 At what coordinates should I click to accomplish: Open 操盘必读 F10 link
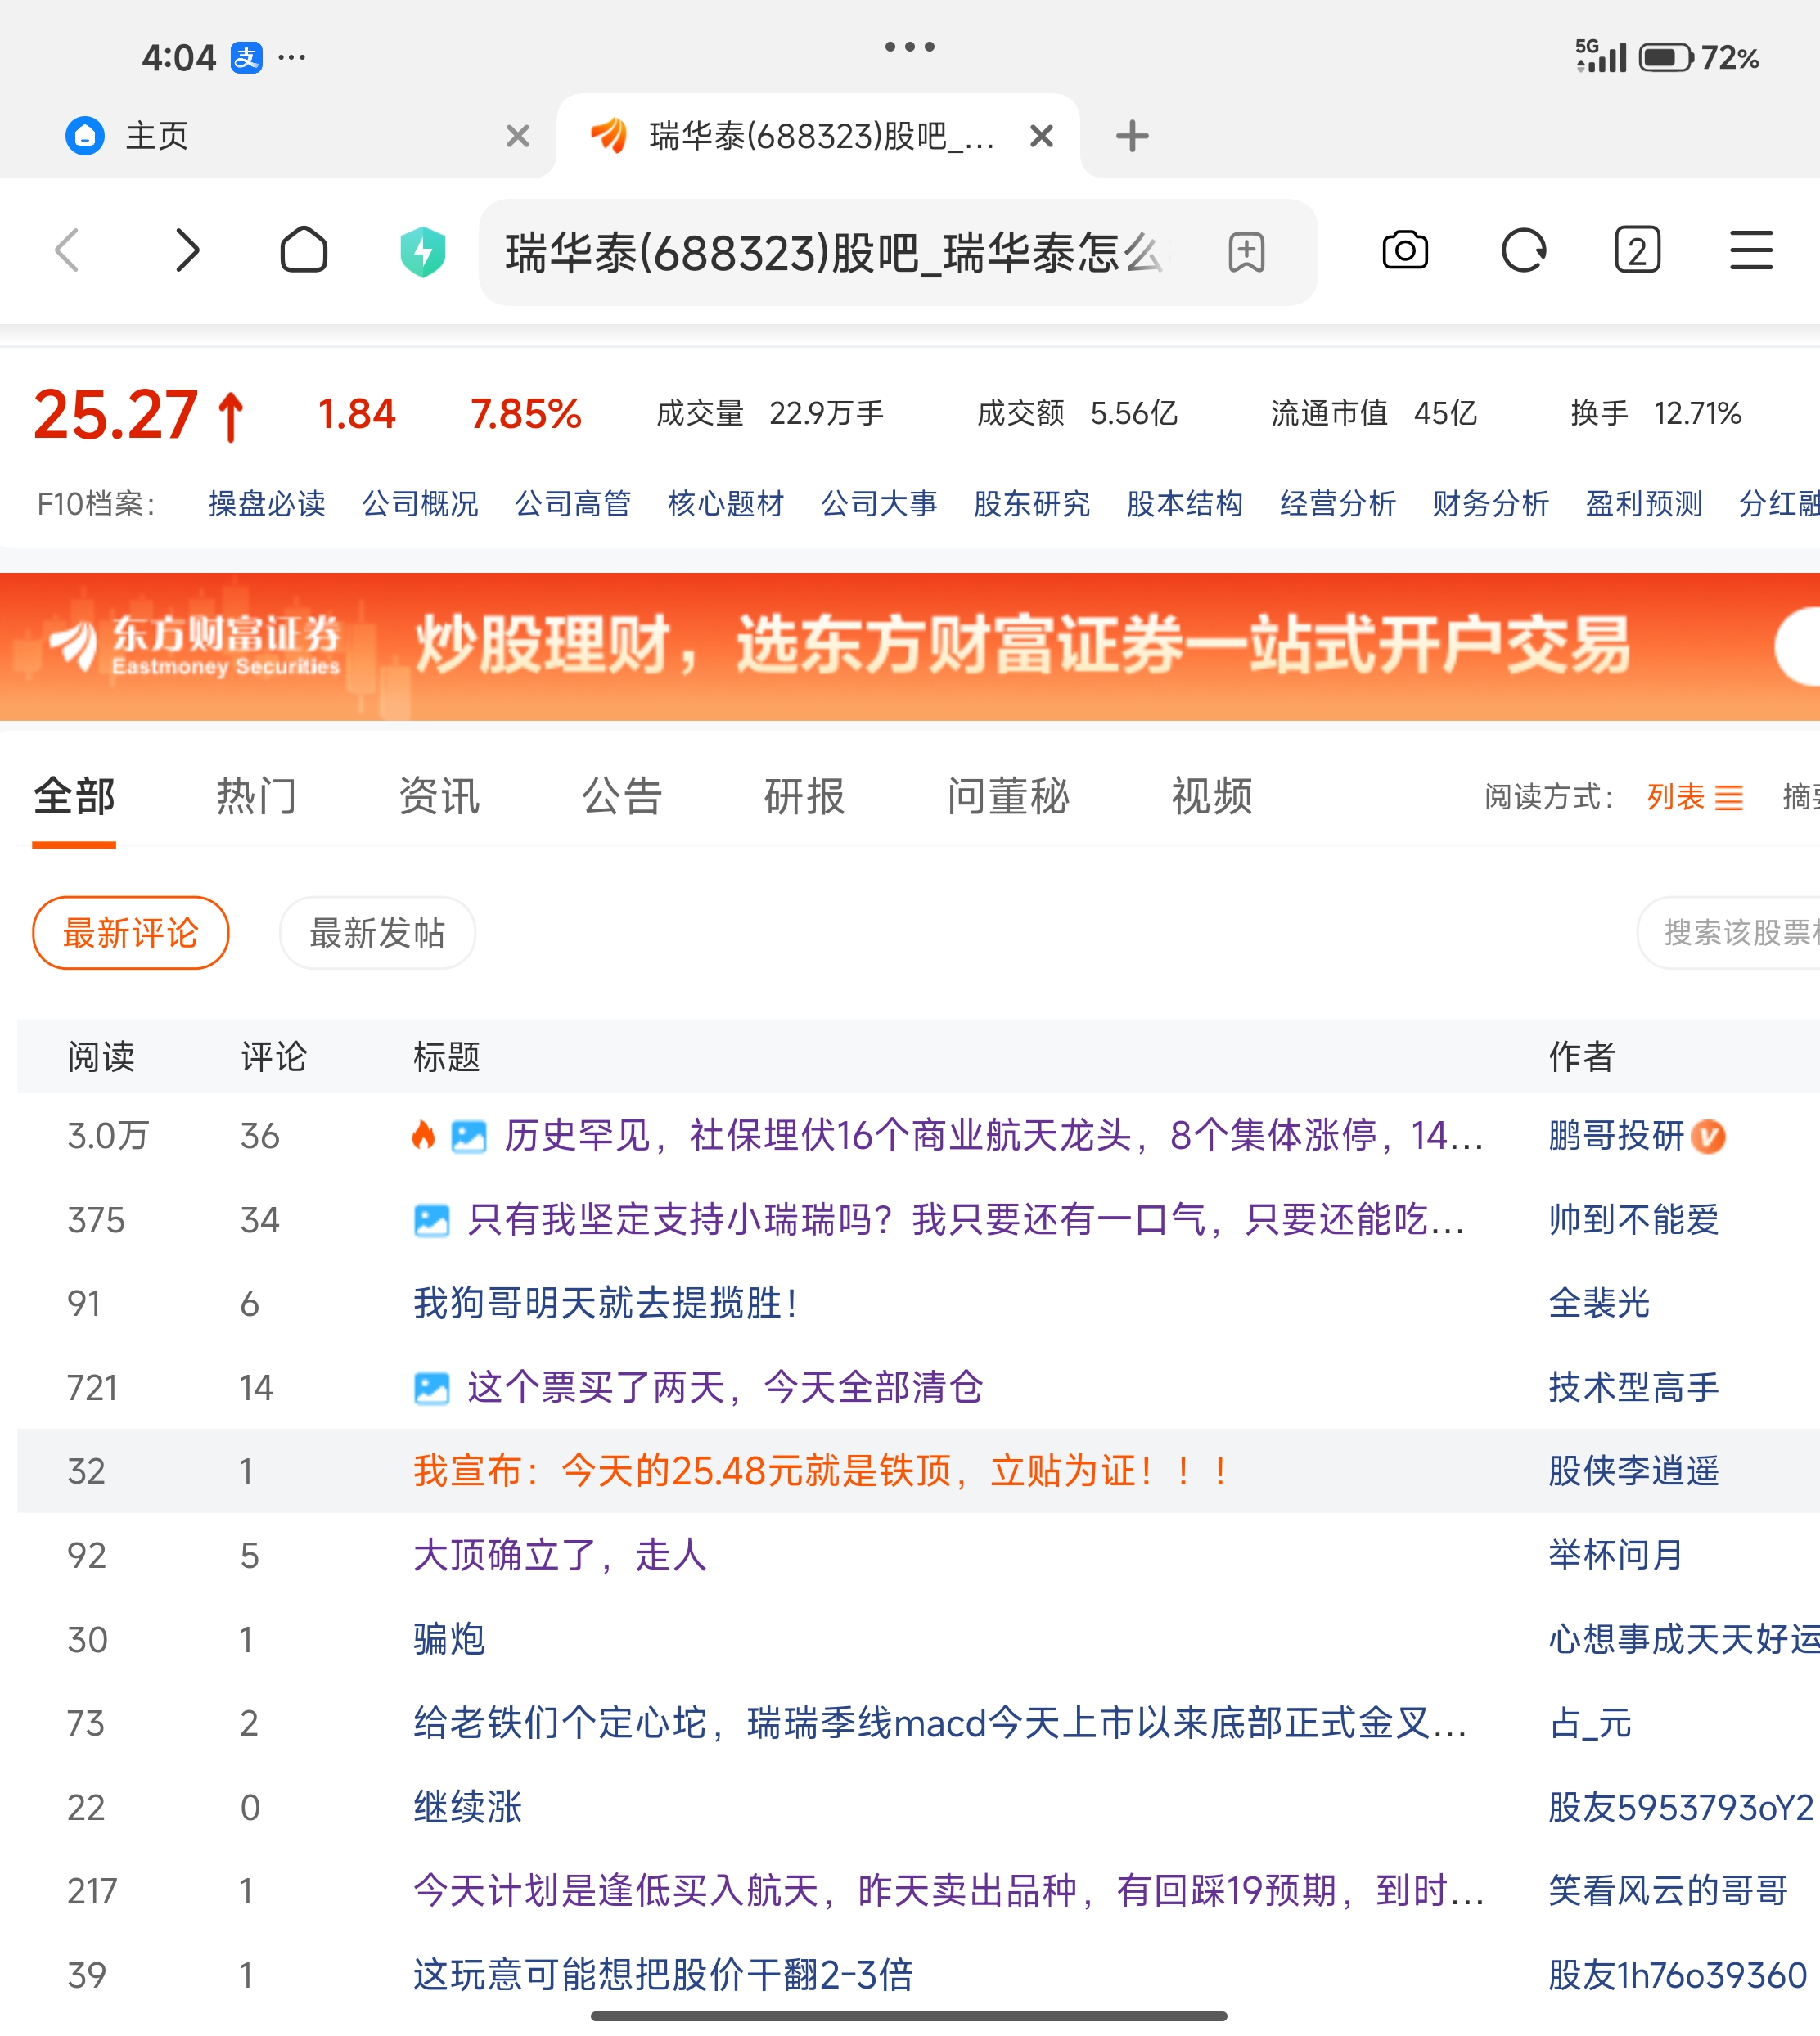click(x=267, y=503)
